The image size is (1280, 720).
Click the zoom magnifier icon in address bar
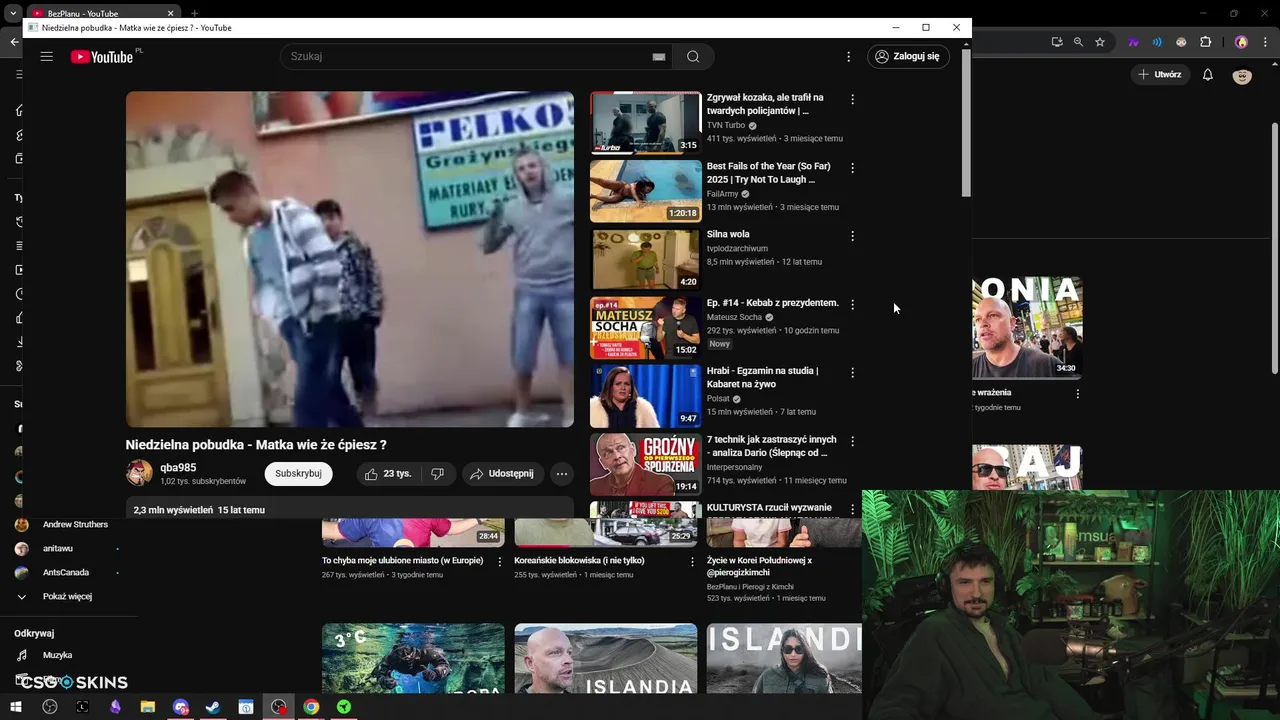1078,42
